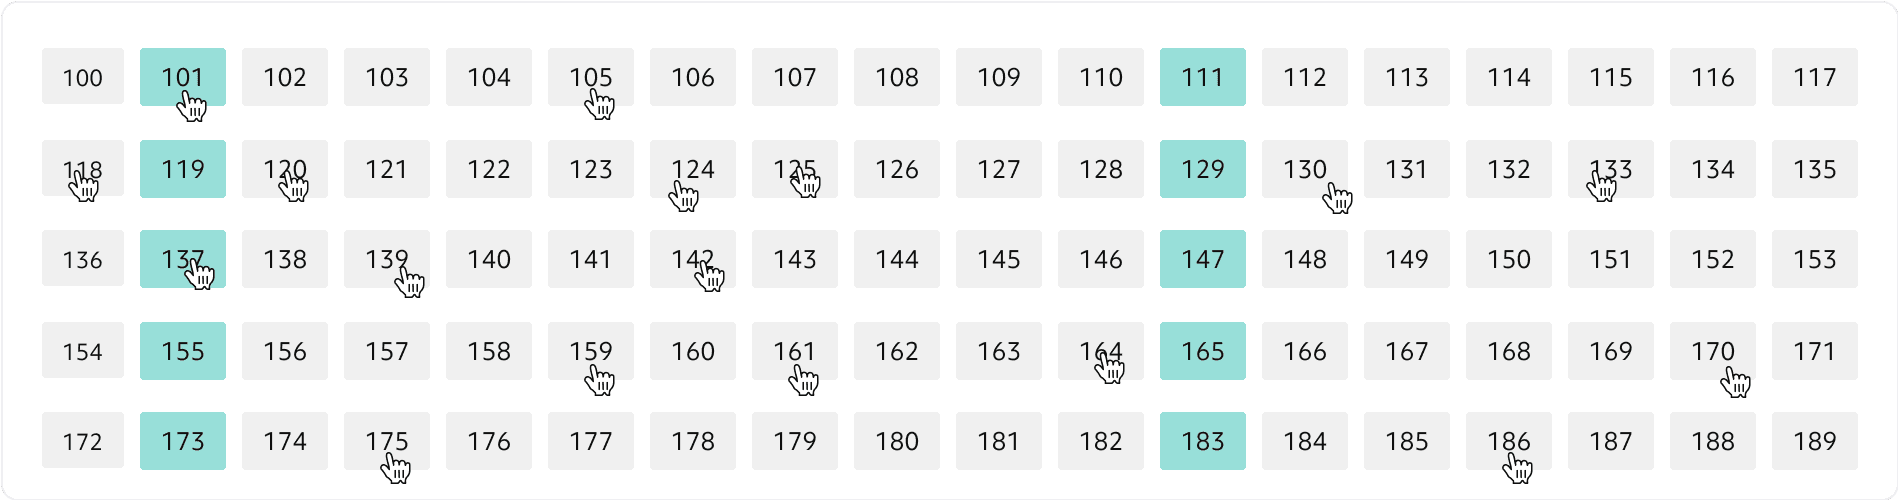The width and height of the screenshot is (1898, 500).
Task: Select number 162
Action: click(x=896, y=351)
